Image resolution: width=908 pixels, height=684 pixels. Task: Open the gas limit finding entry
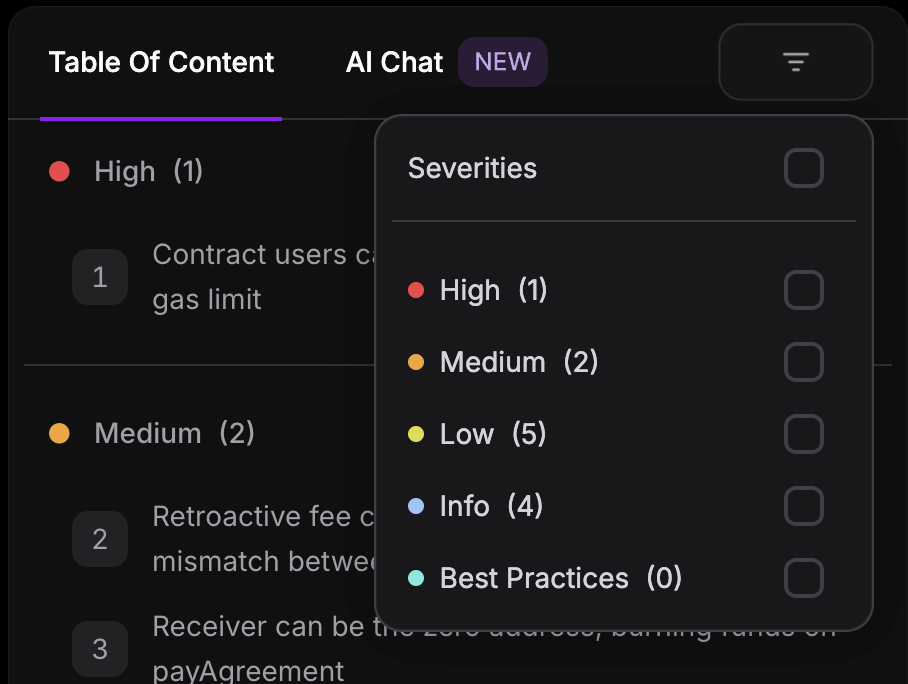click(x=230, y=277)
